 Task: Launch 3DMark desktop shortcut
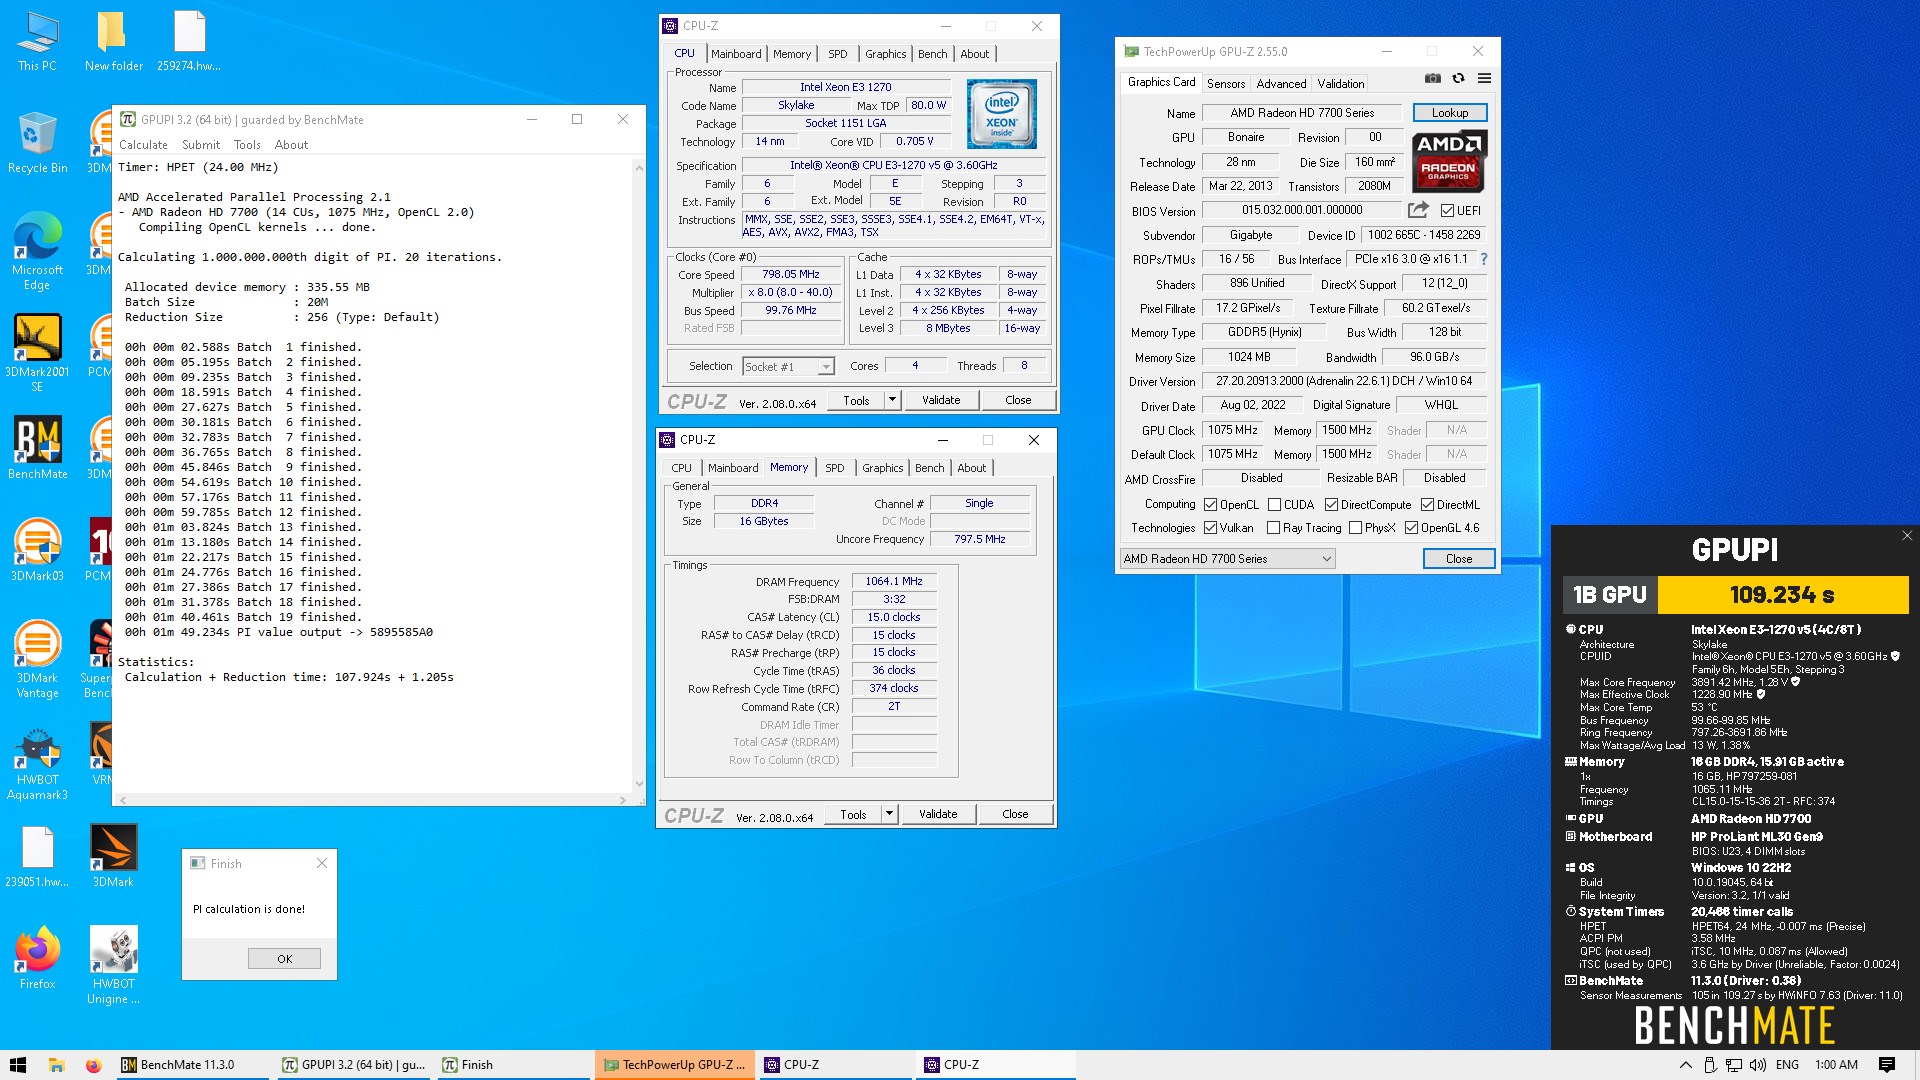point(113,856)
